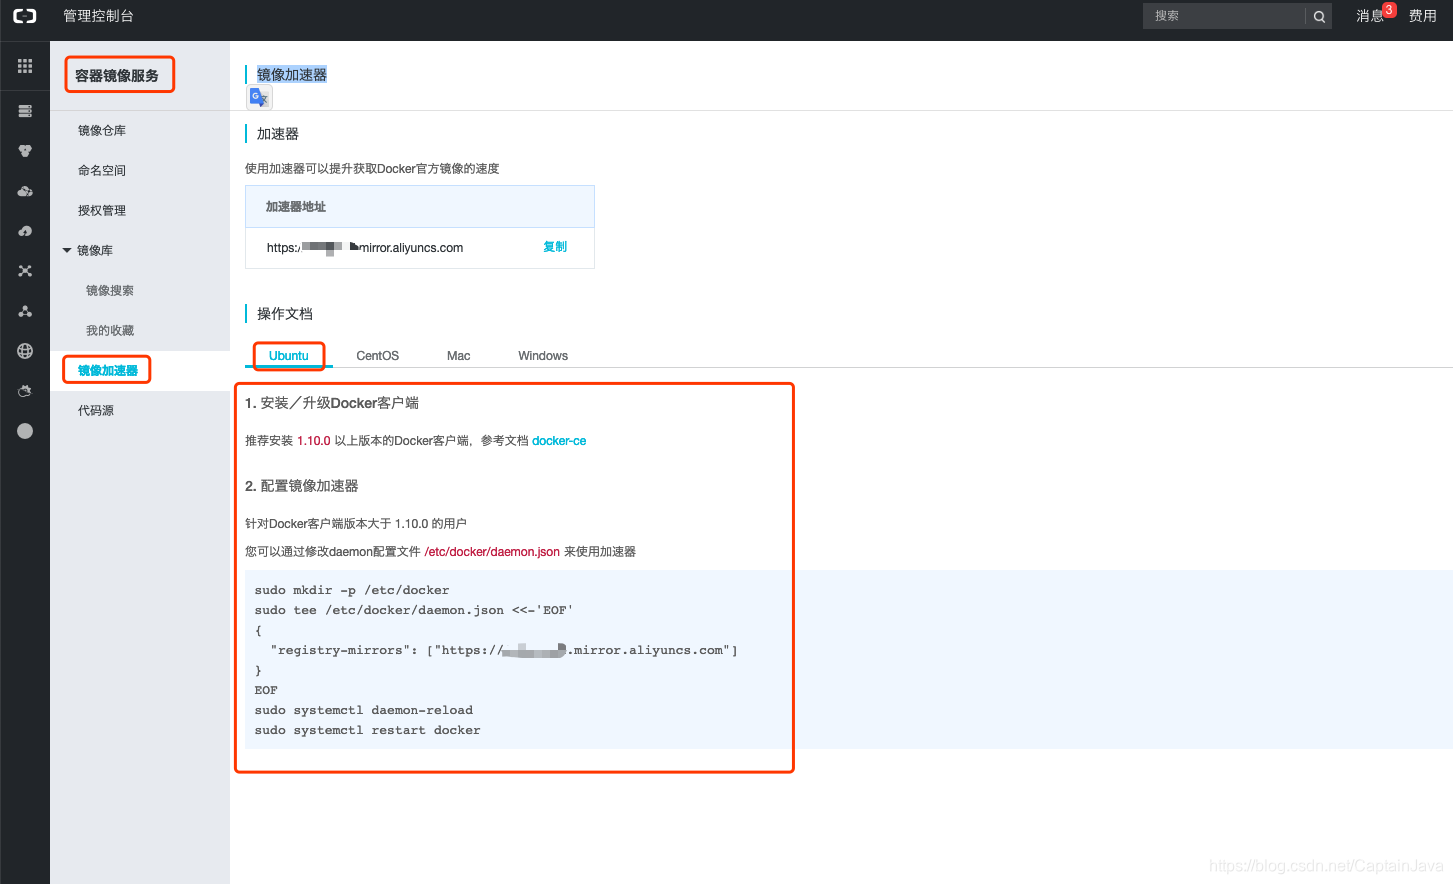Open the products grid menu icon
The height and width of the screenshot is (884, 1453).
[25, 66]
